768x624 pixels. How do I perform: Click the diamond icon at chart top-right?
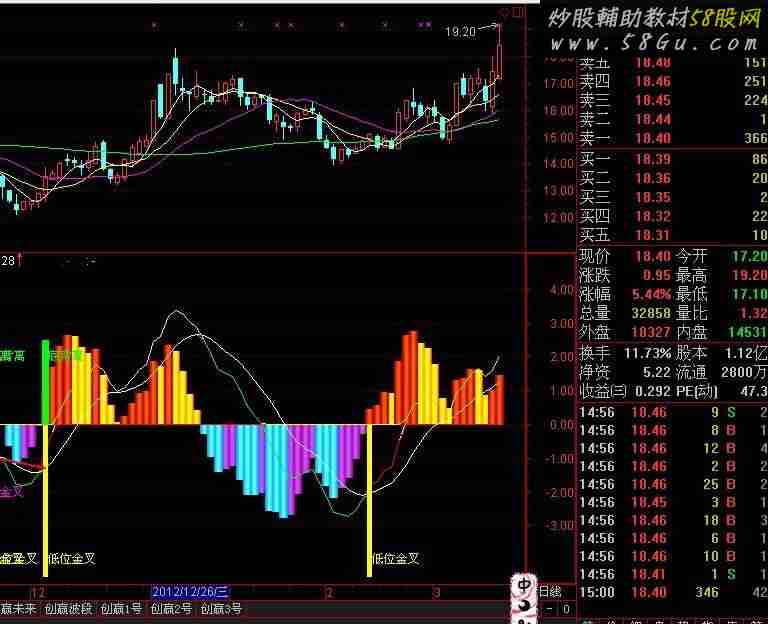[x=504, y=13]
